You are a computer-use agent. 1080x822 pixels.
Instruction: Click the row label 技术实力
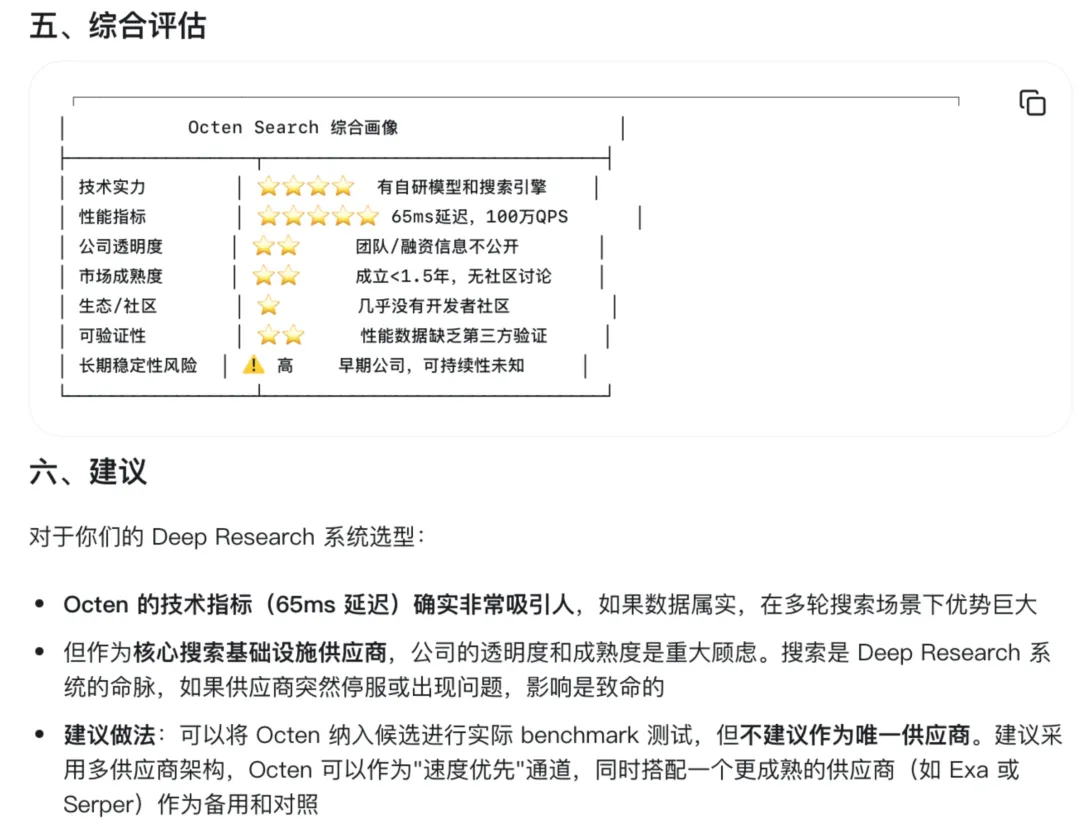pyautogui.click(x=112, y=187)
